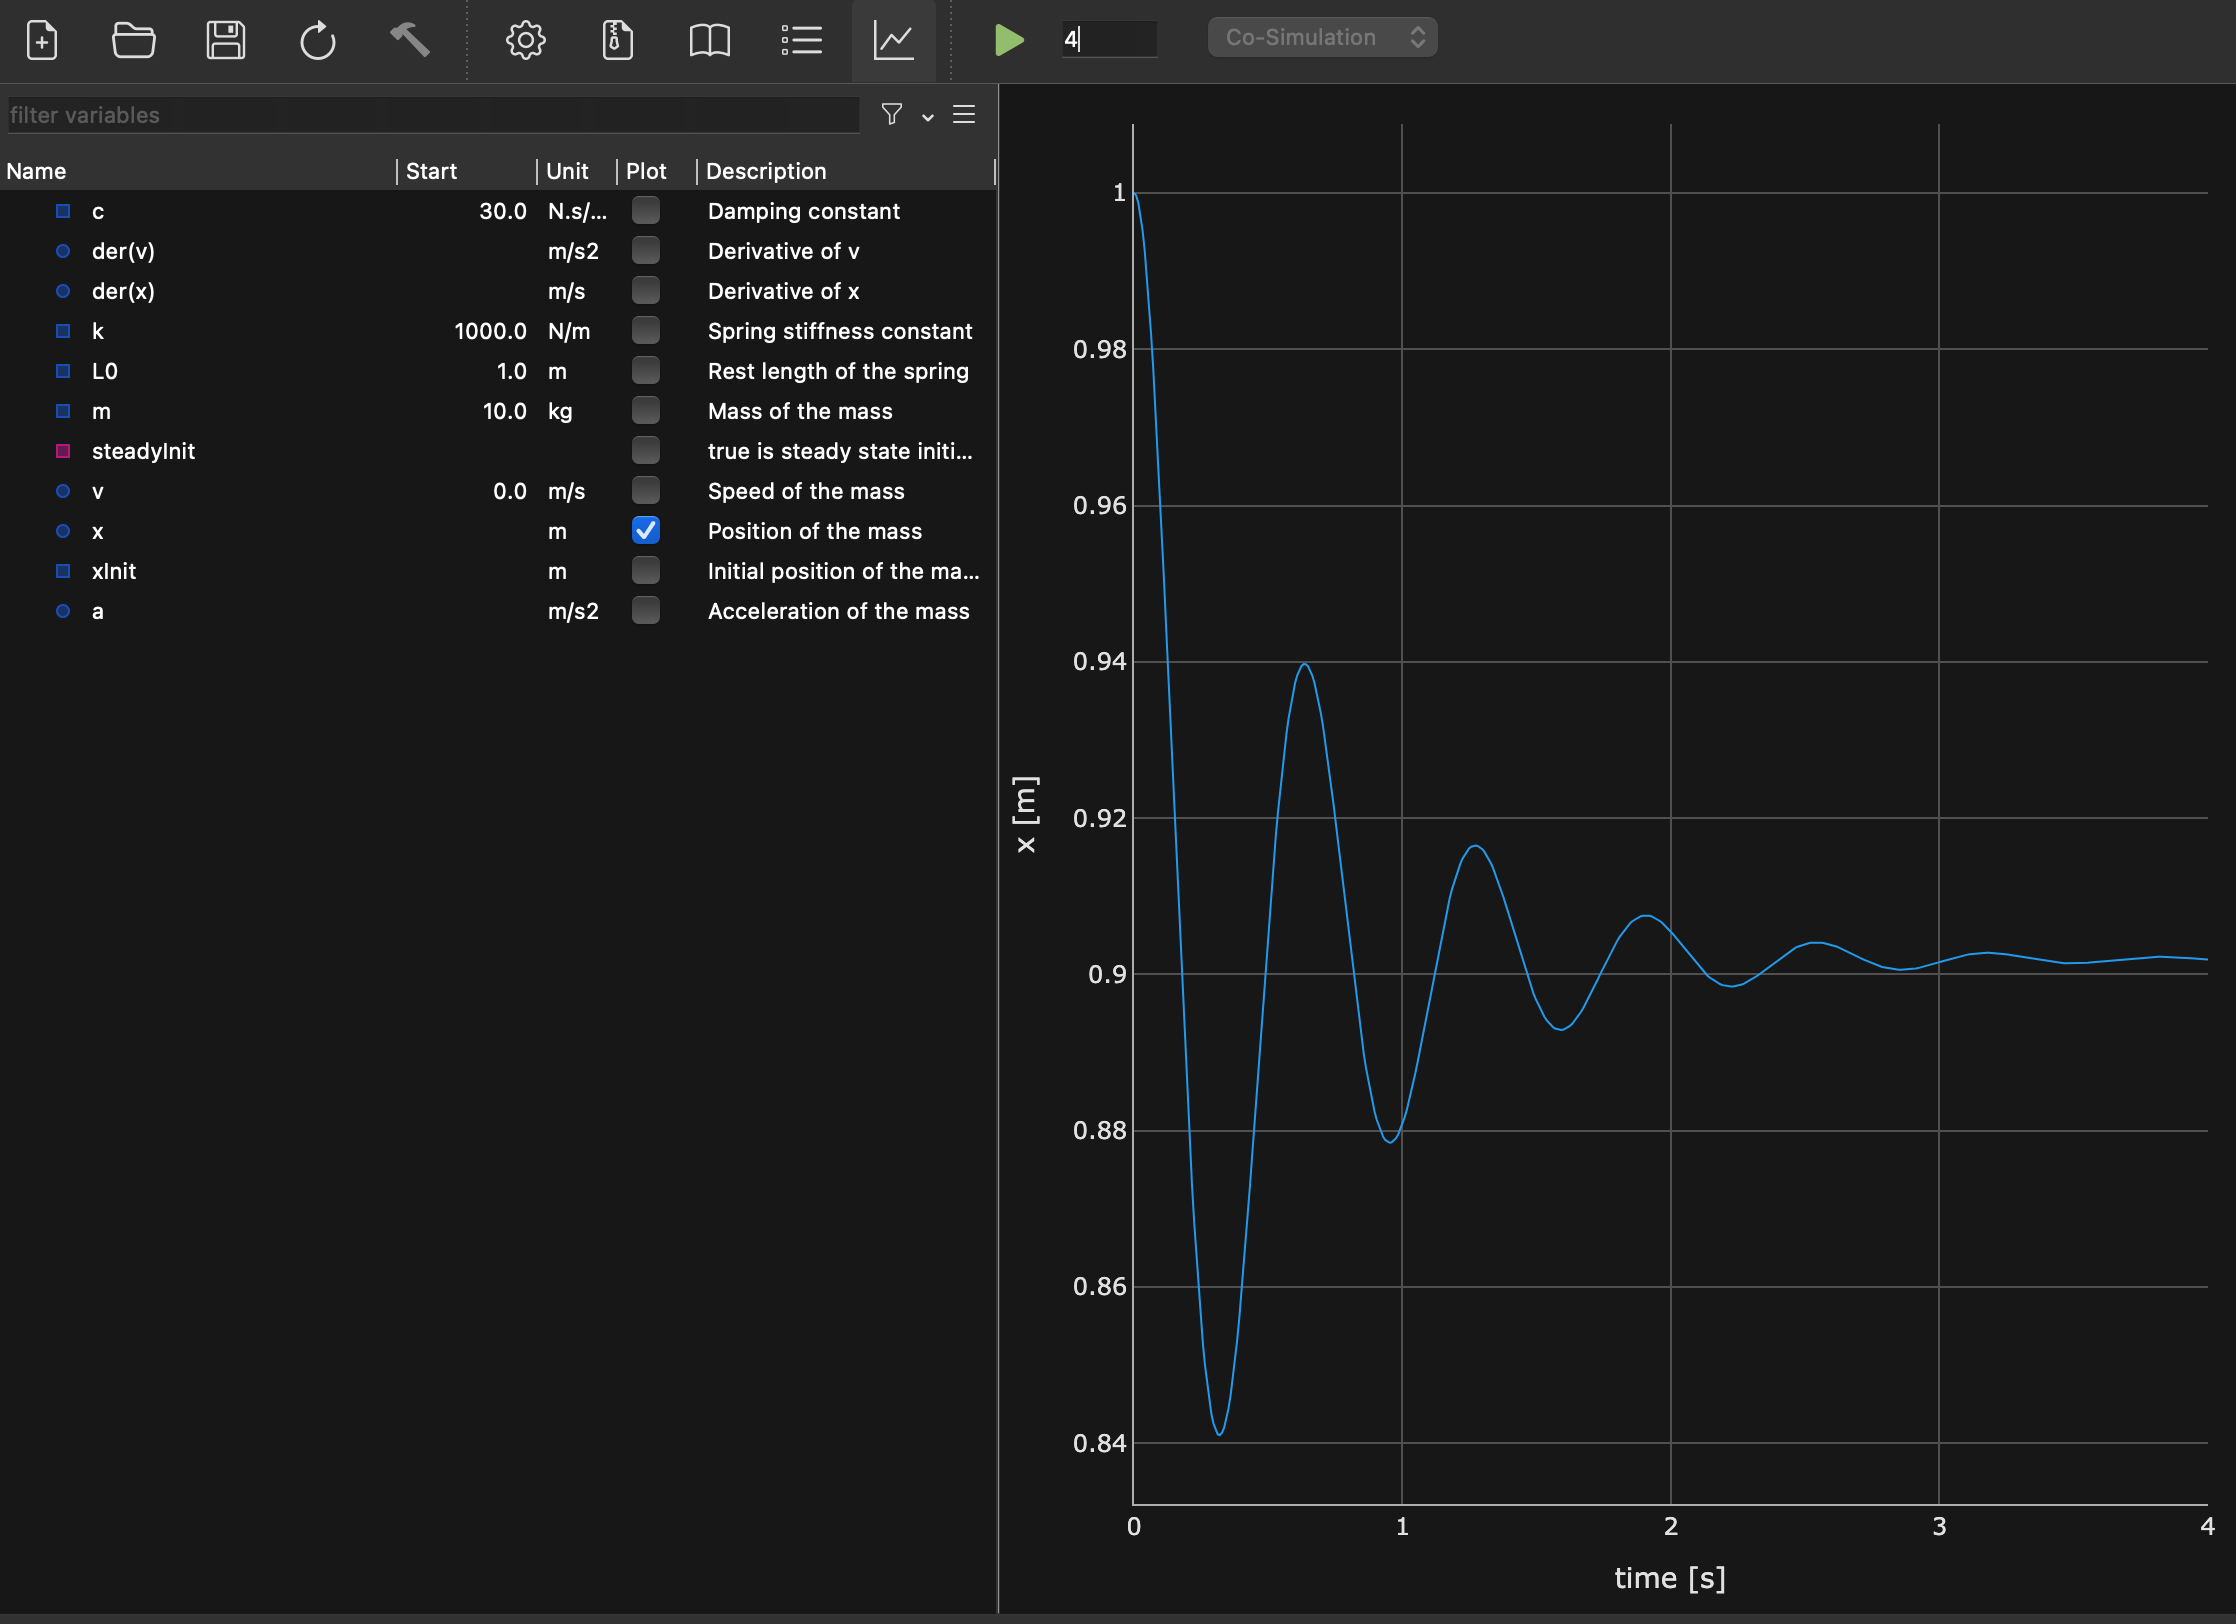
Task: Click the description 'Rest length of the spring'
Action: [838, 371]
